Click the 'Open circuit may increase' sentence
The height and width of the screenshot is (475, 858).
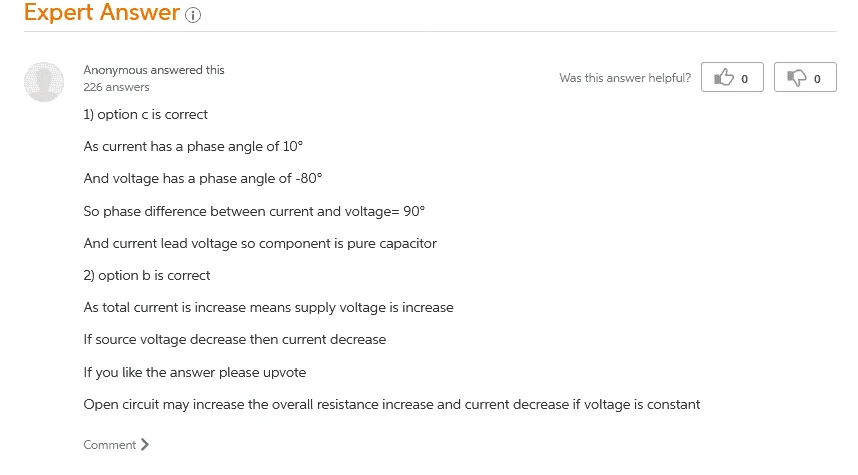(392, 404)
